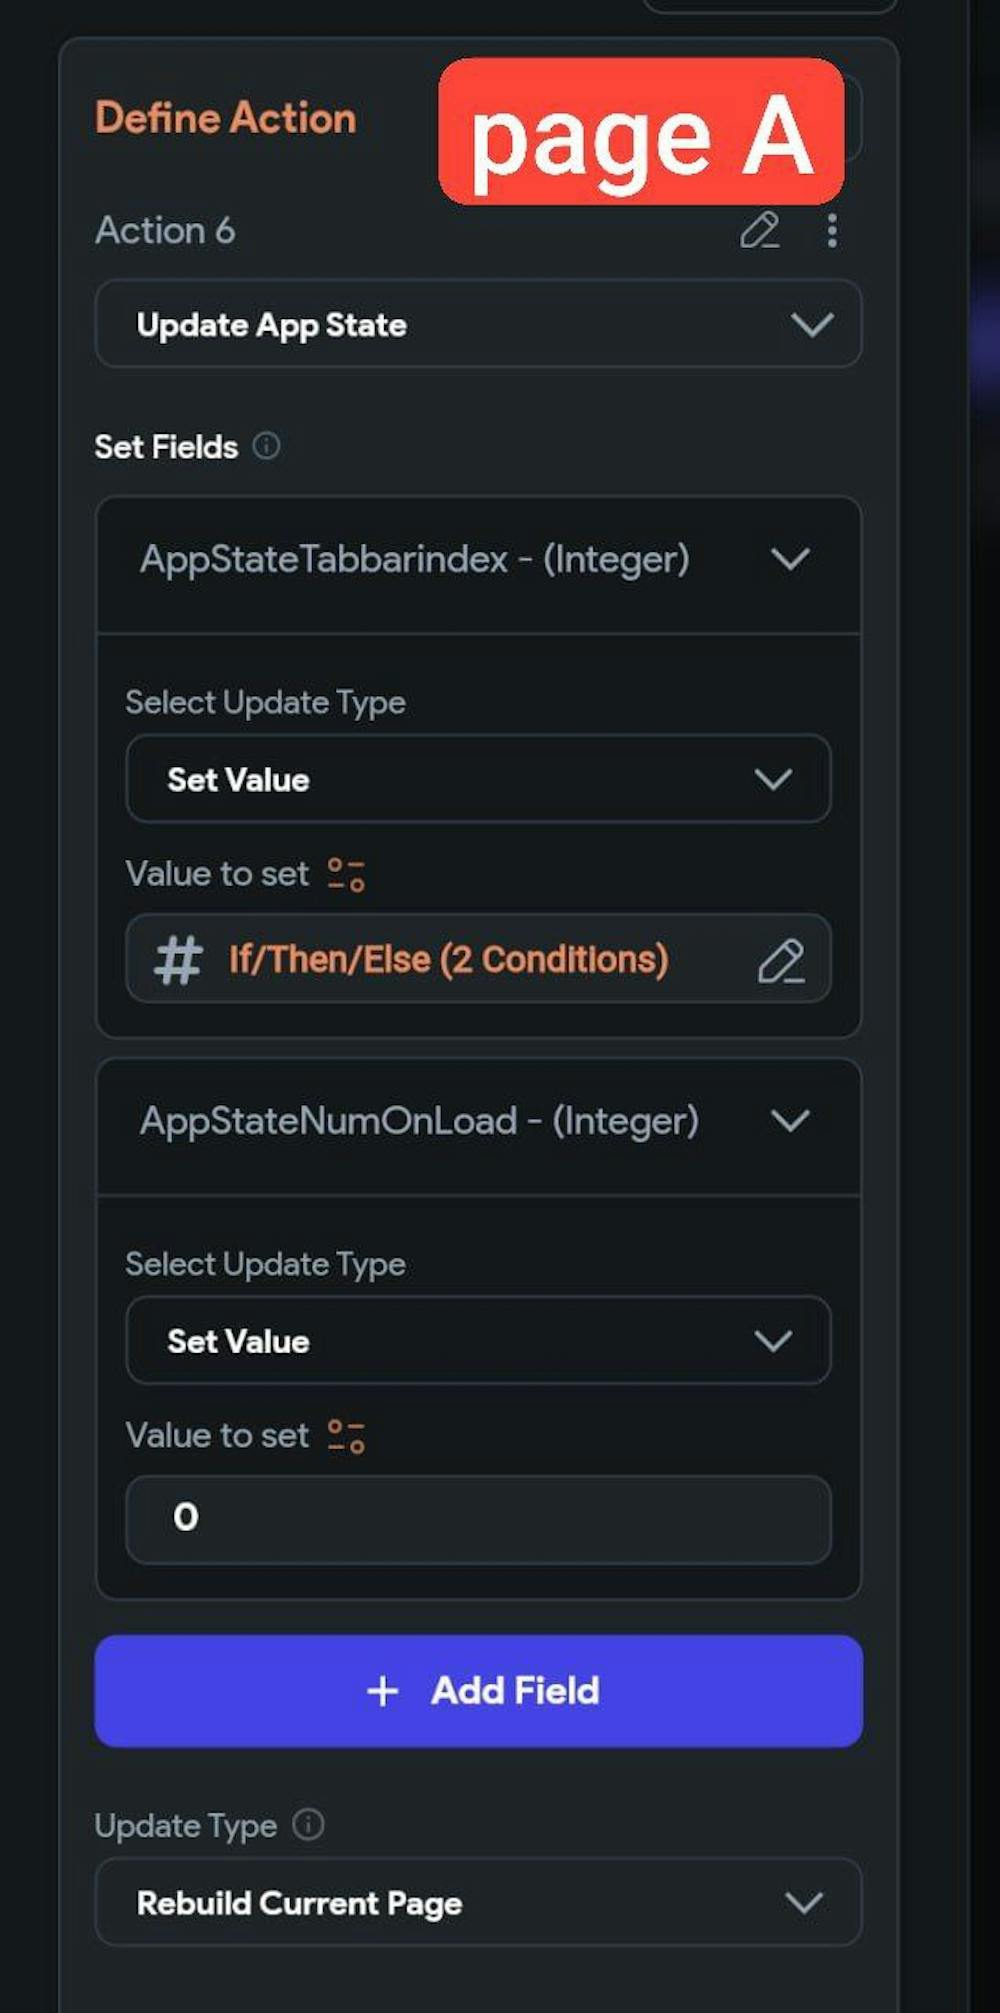This screenshot has height=2013, width=1000.
Task: Click the red page A label
Action: (x=641, y=132)
